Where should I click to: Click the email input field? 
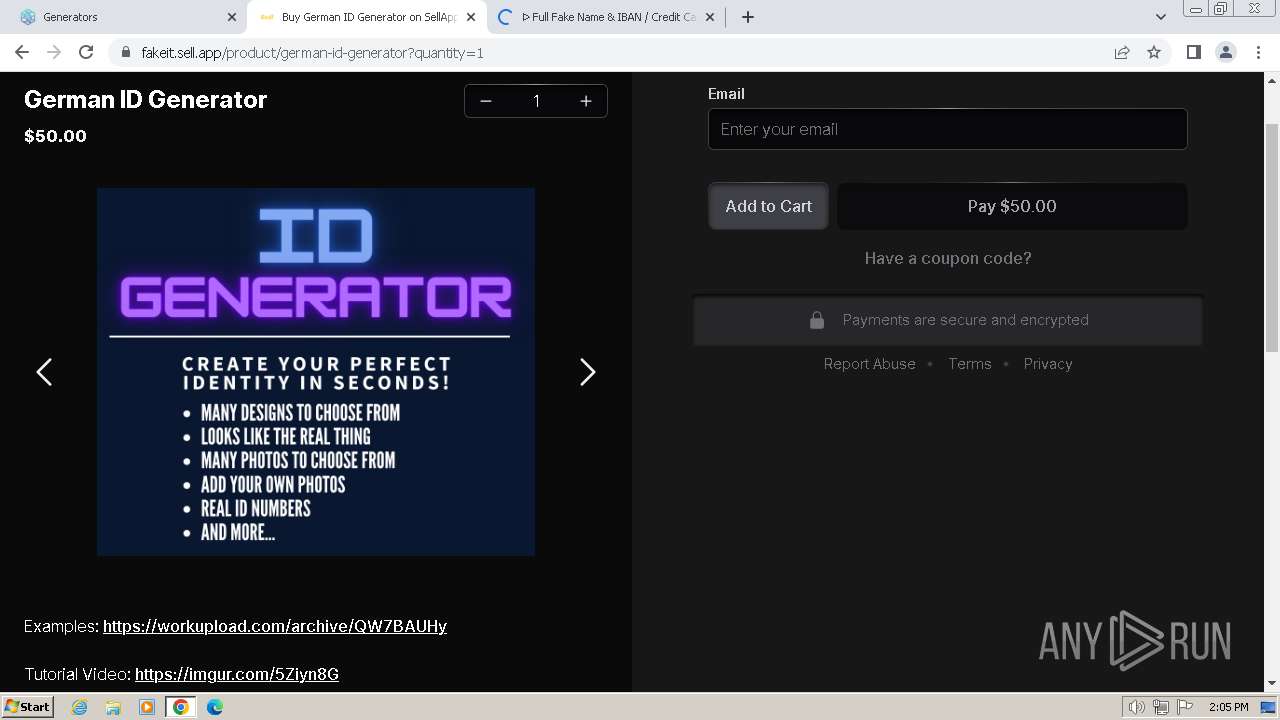point(948,129)
